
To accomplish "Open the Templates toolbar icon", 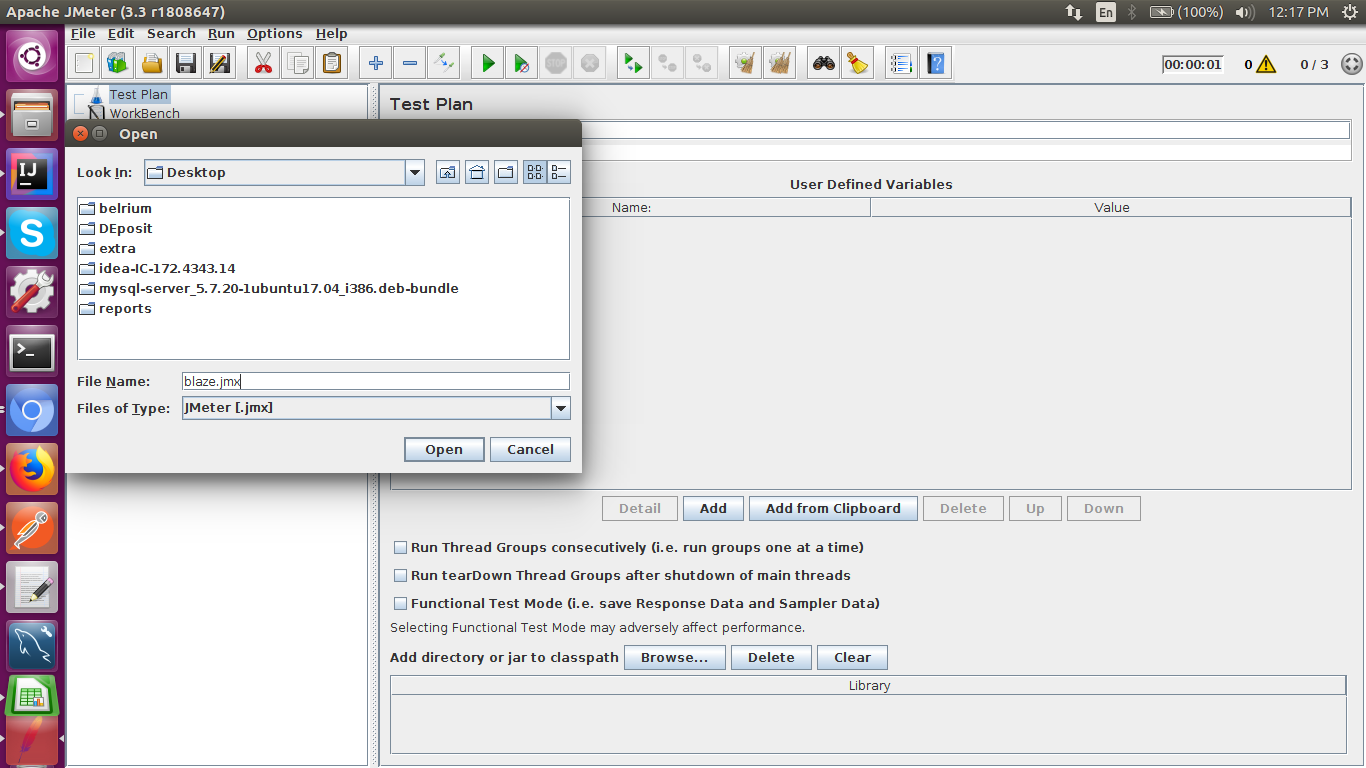I will [118, 64].
